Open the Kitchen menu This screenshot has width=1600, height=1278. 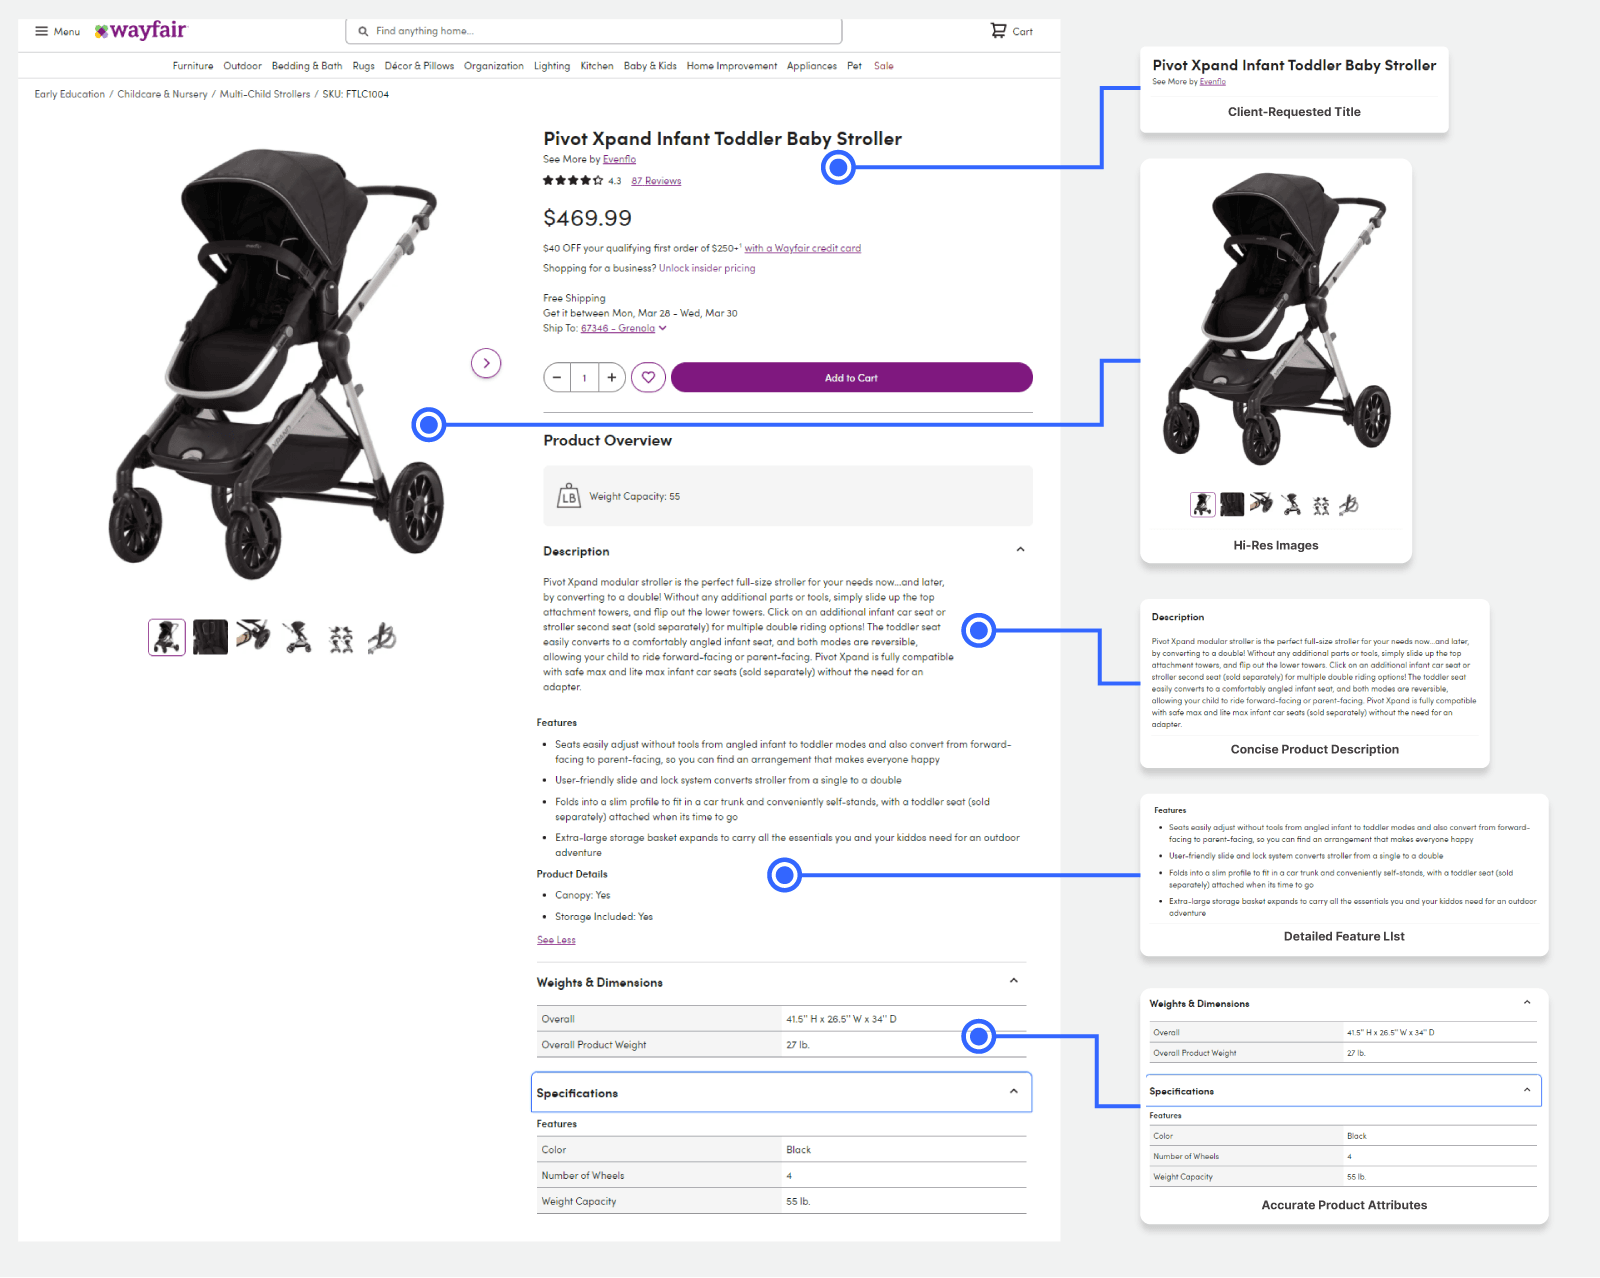(597, 66)
